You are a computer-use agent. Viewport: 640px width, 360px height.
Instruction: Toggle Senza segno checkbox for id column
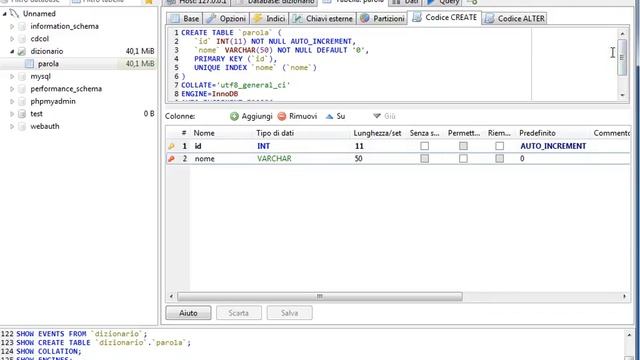click(424, 146)
